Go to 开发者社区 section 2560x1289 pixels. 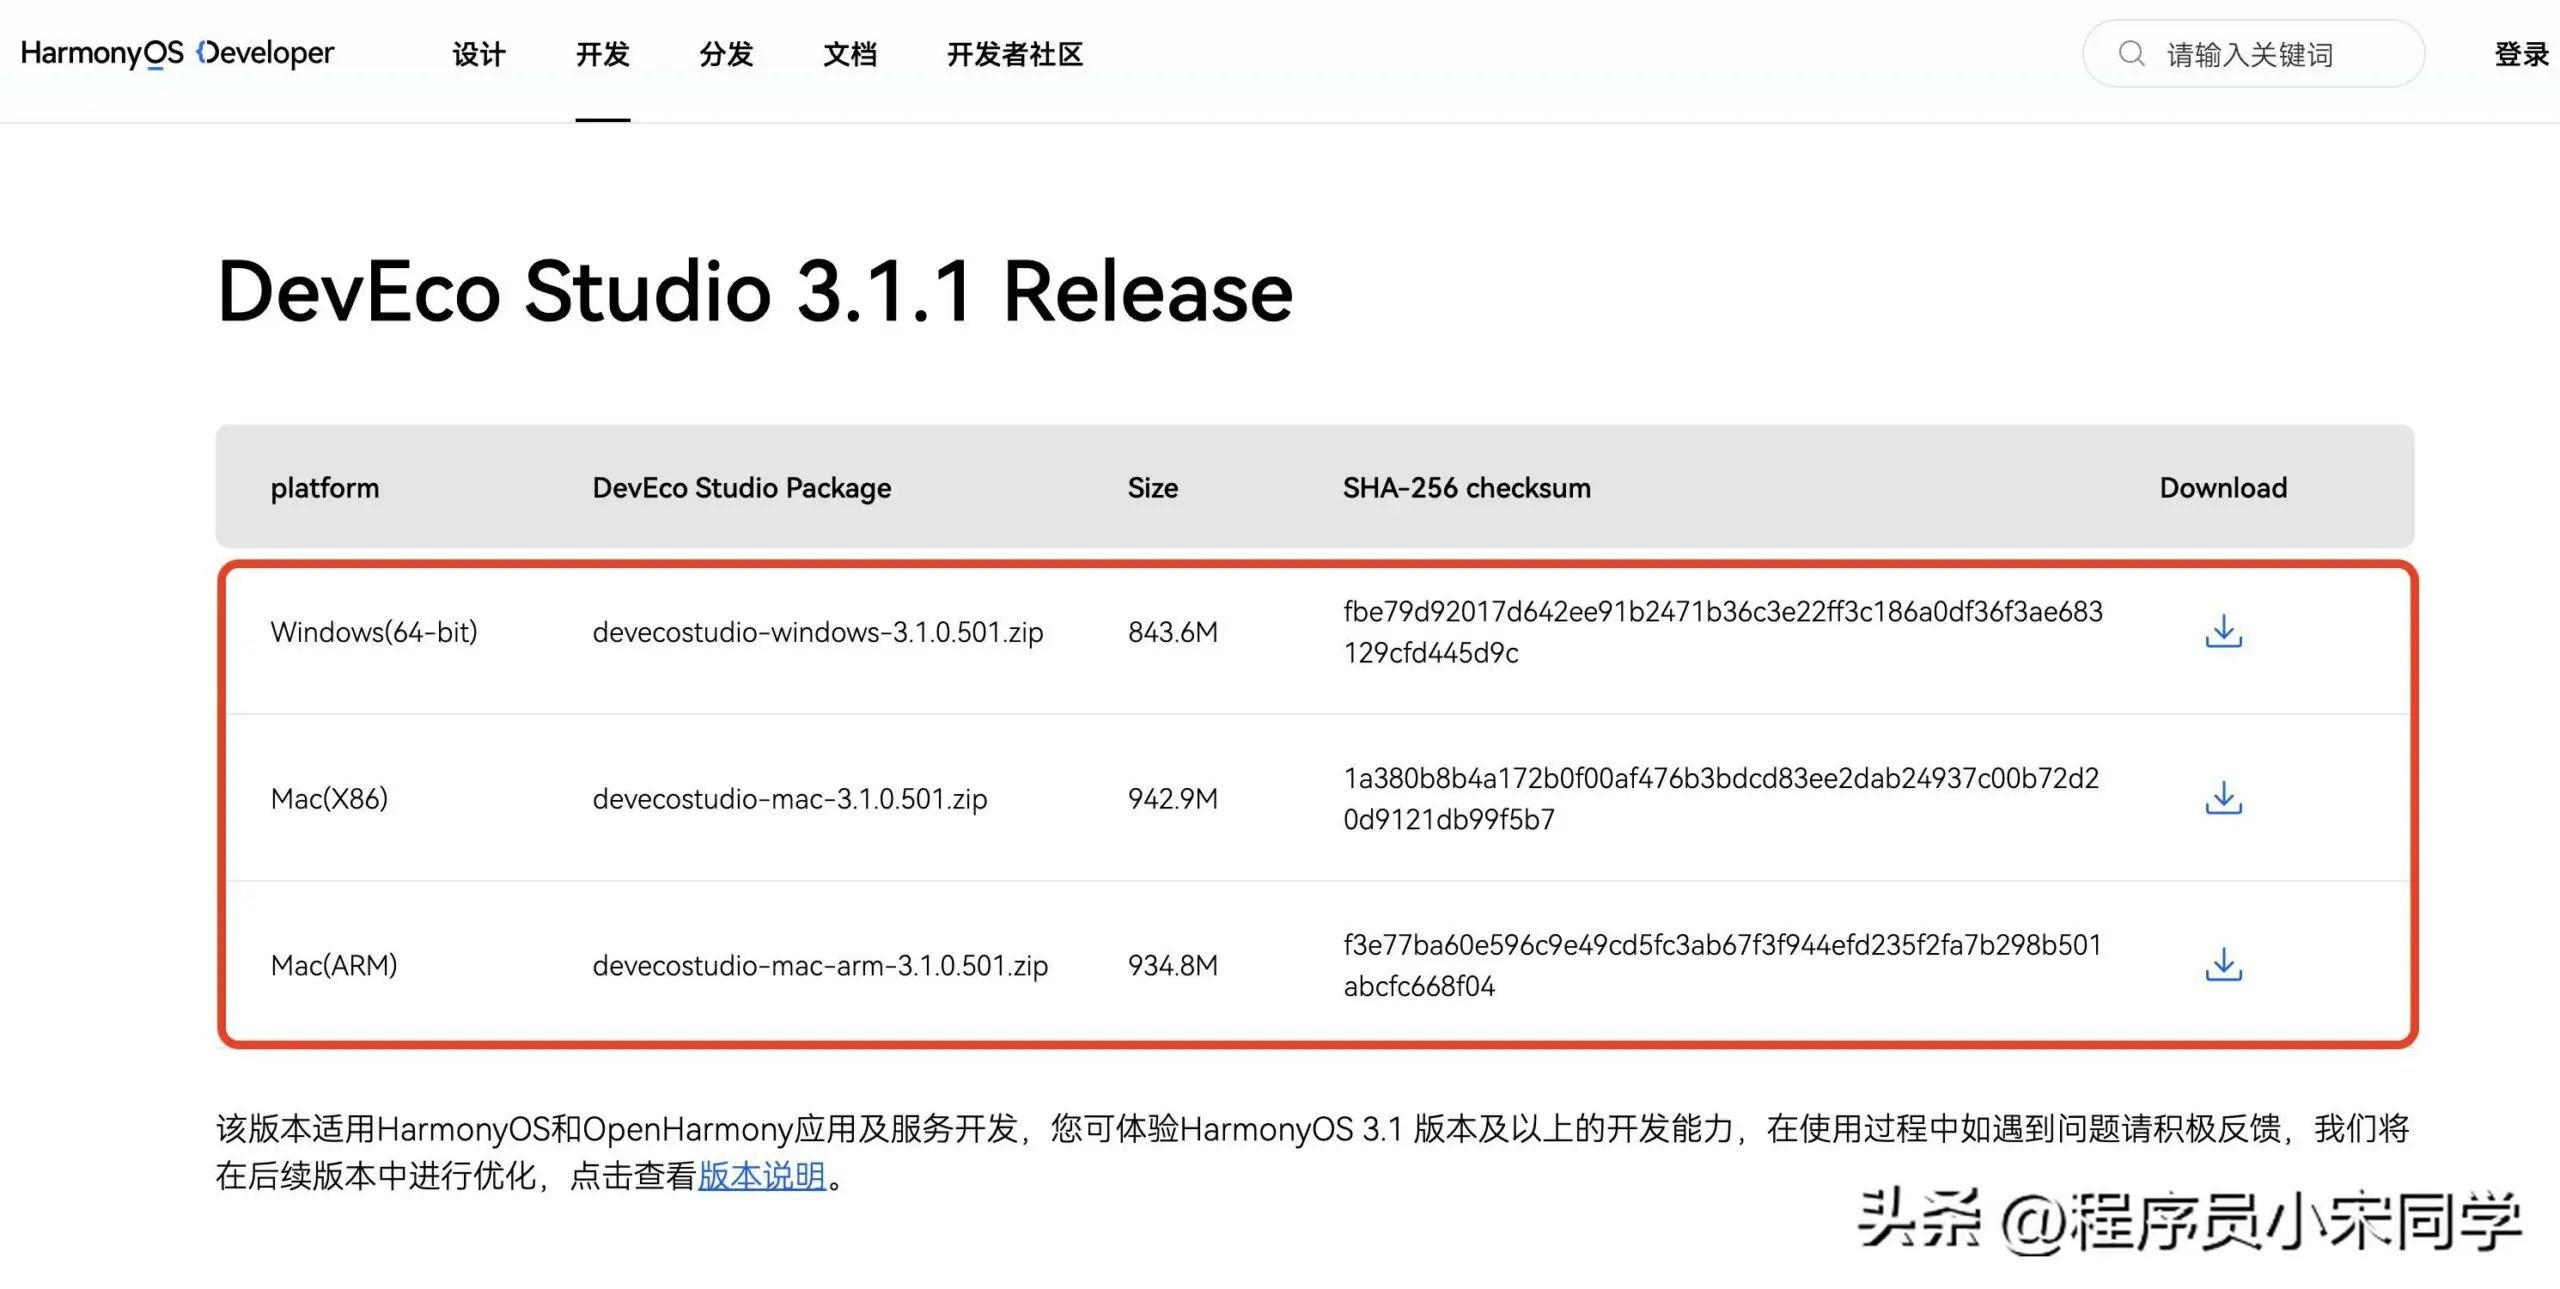coord(1015,54)
